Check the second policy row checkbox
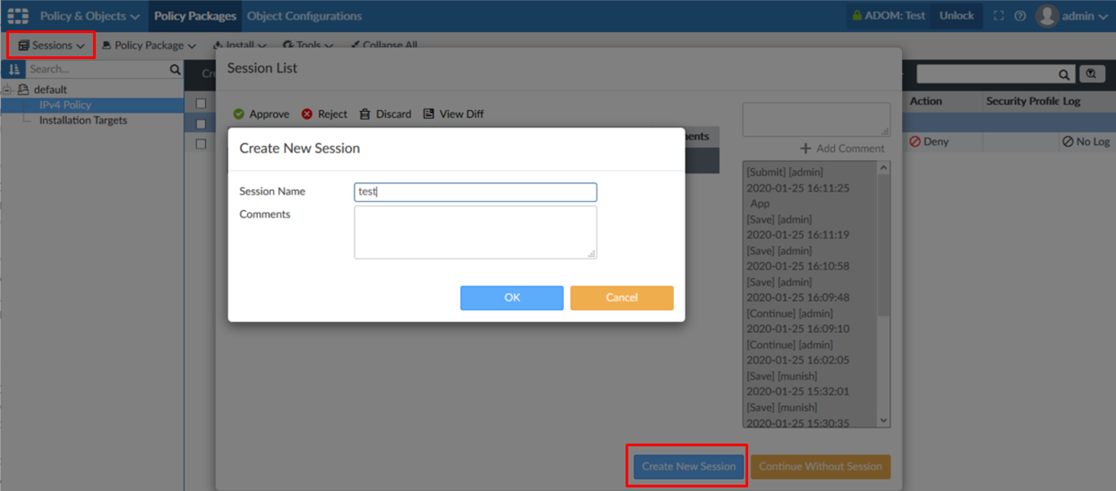The image size is (1116, 491). tap(201, 124)
